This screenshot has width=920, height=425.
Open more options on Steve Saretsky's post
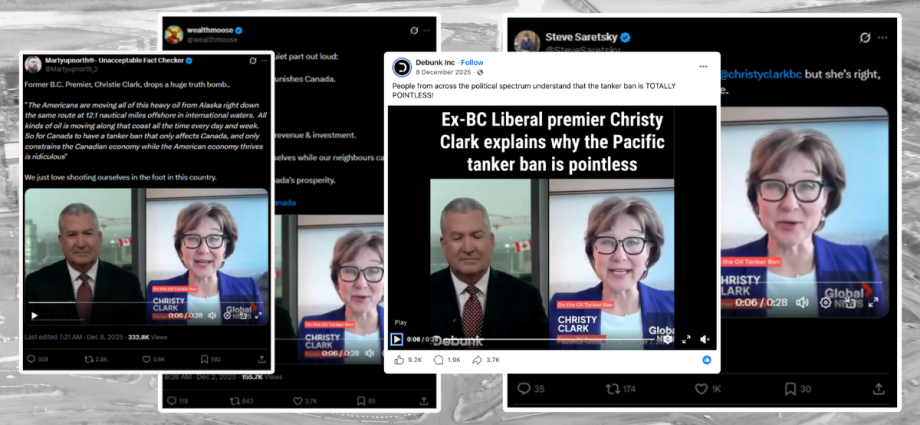[883, 38]
